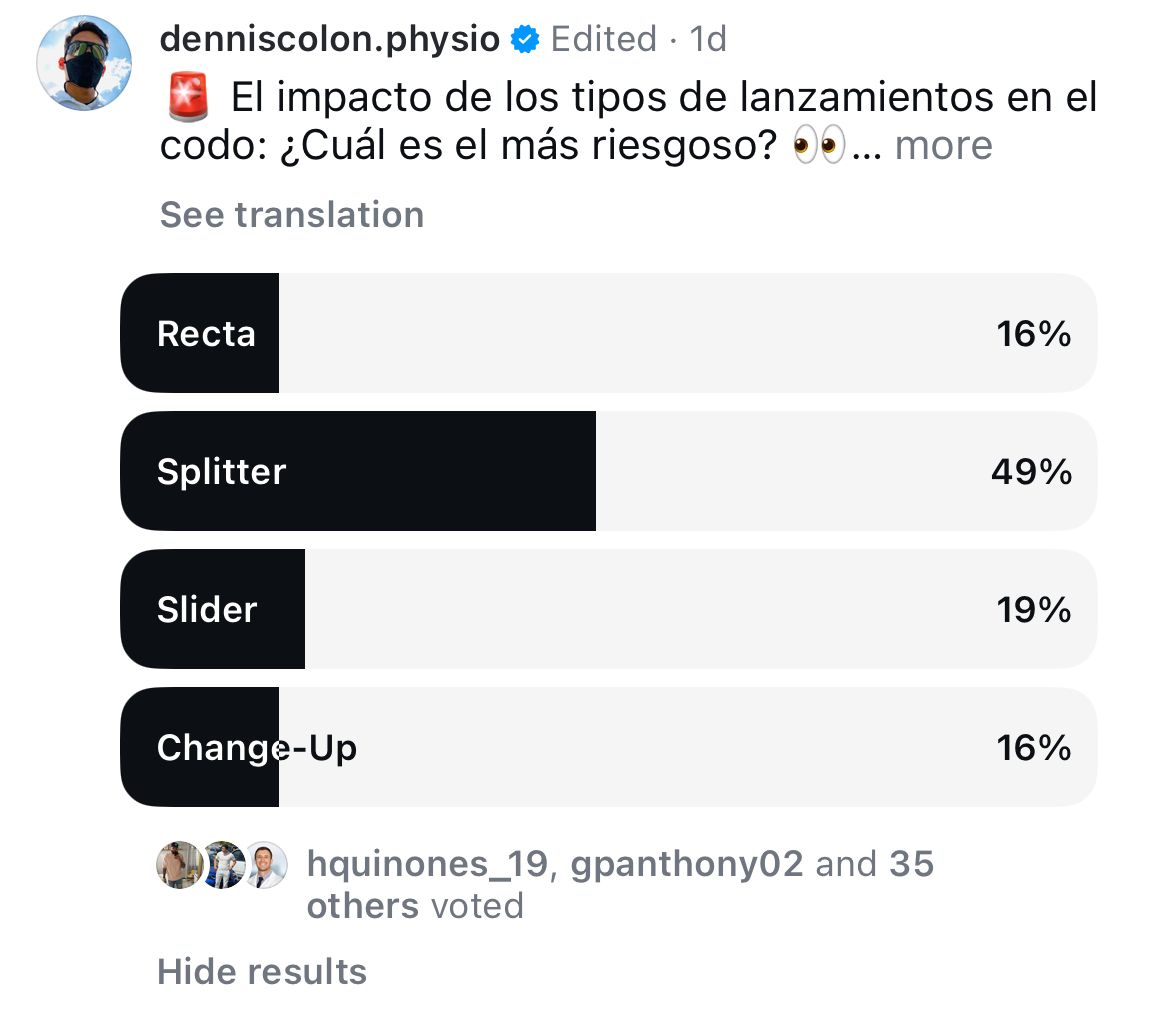
Task: Click the red siren emoji
Action: [x=187, y=97]
